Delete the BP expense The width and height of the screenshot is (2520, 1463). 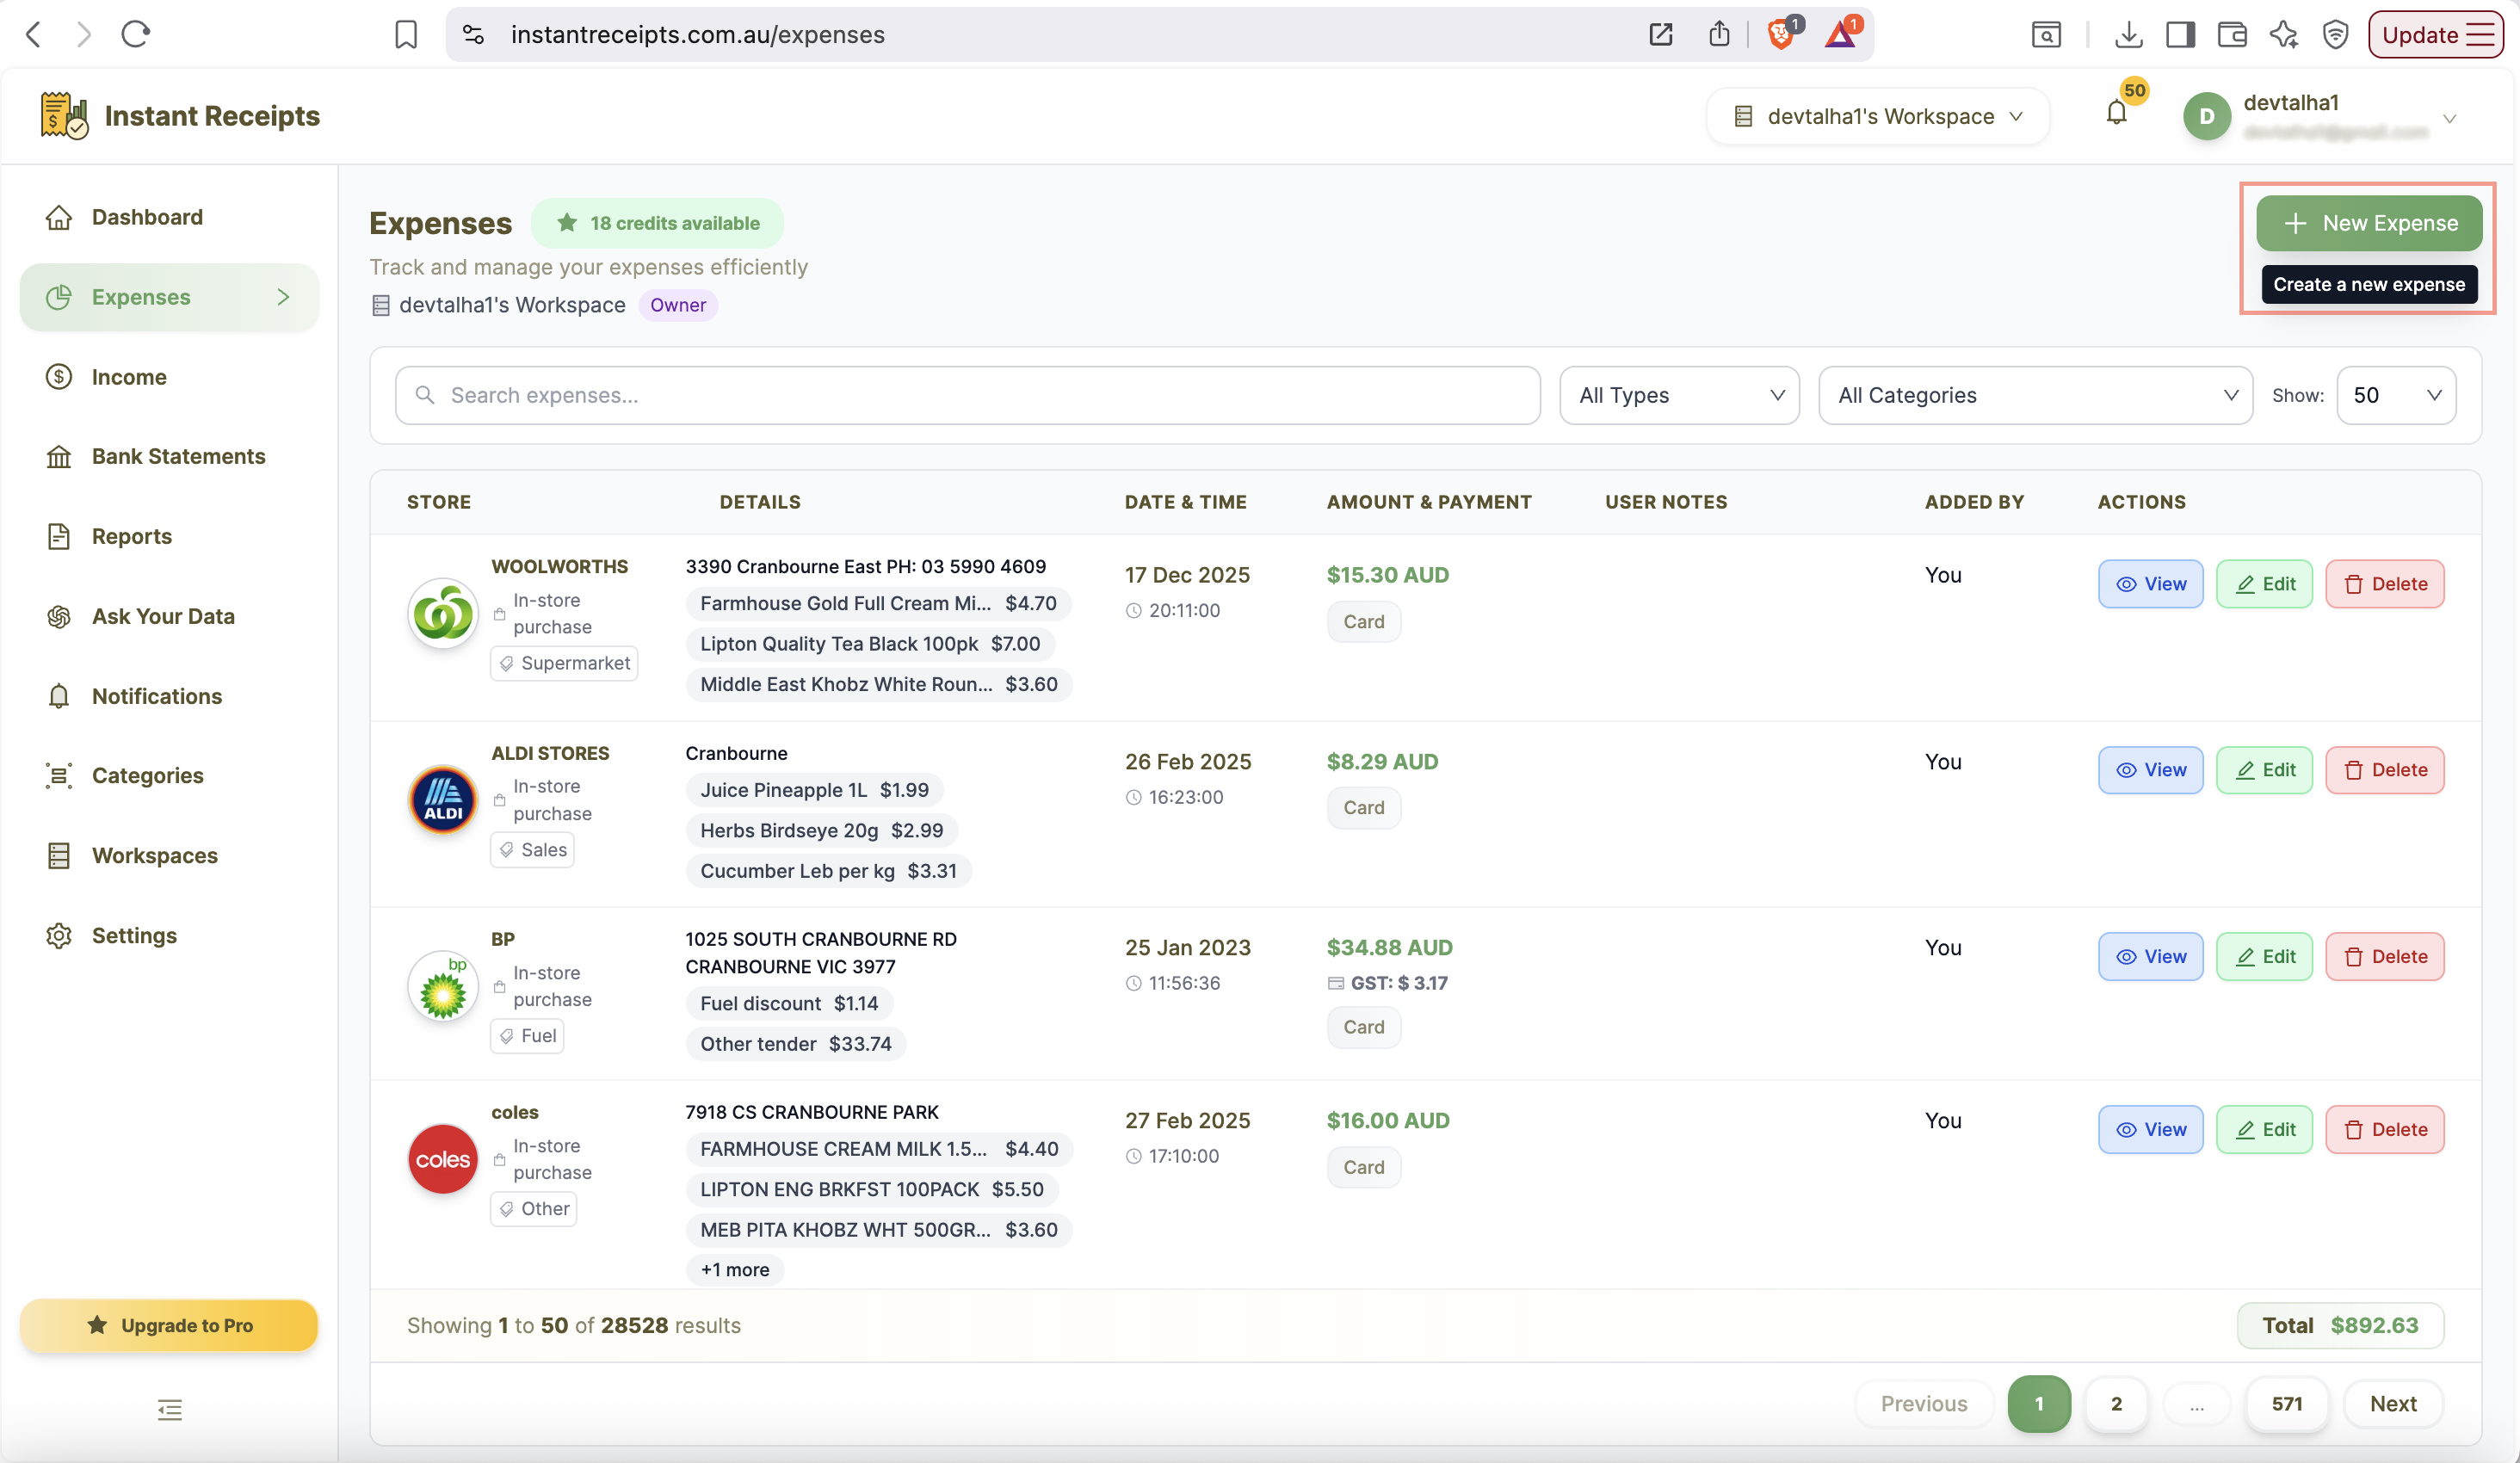(2384, 957)
